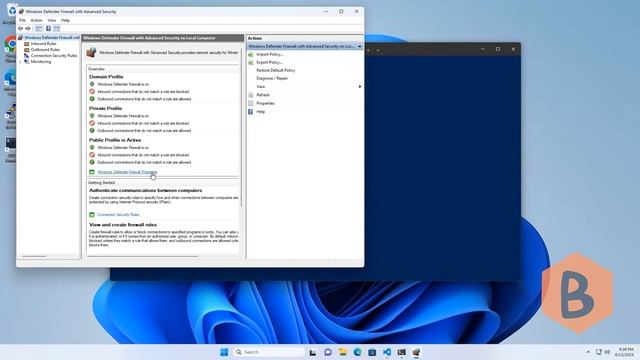Select the root Windows Defender Firewall tree node
The image size is (640, 360).
tap(51, 38)
